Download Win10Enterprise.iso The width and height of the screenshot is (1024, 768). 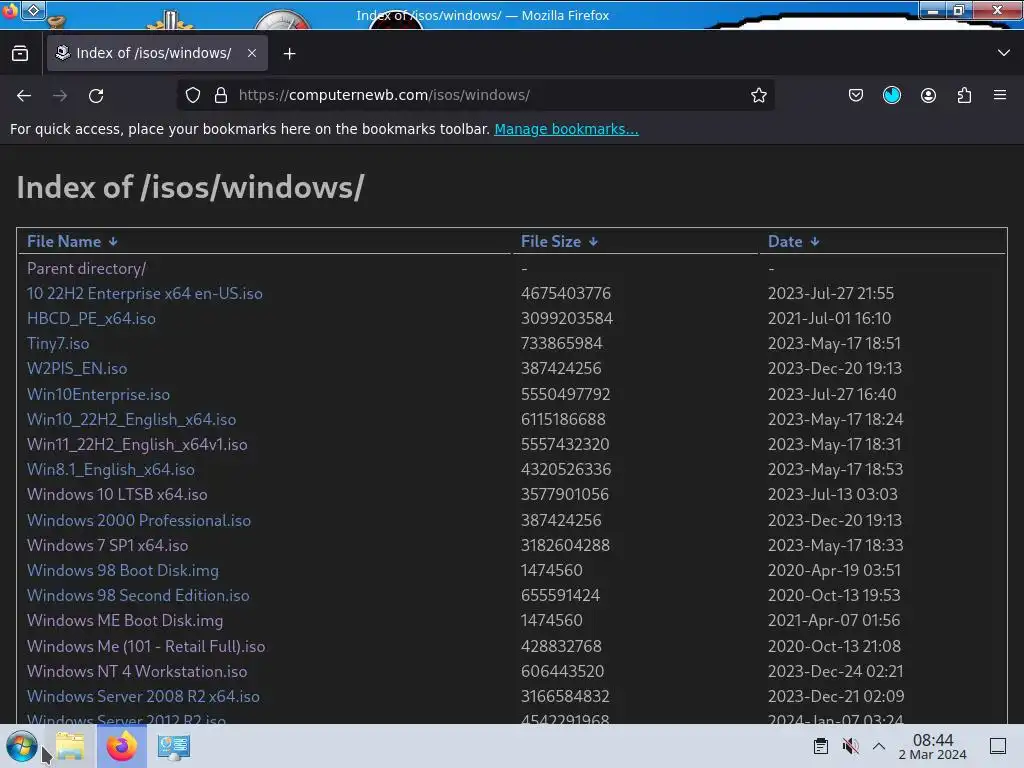[98, 394]
